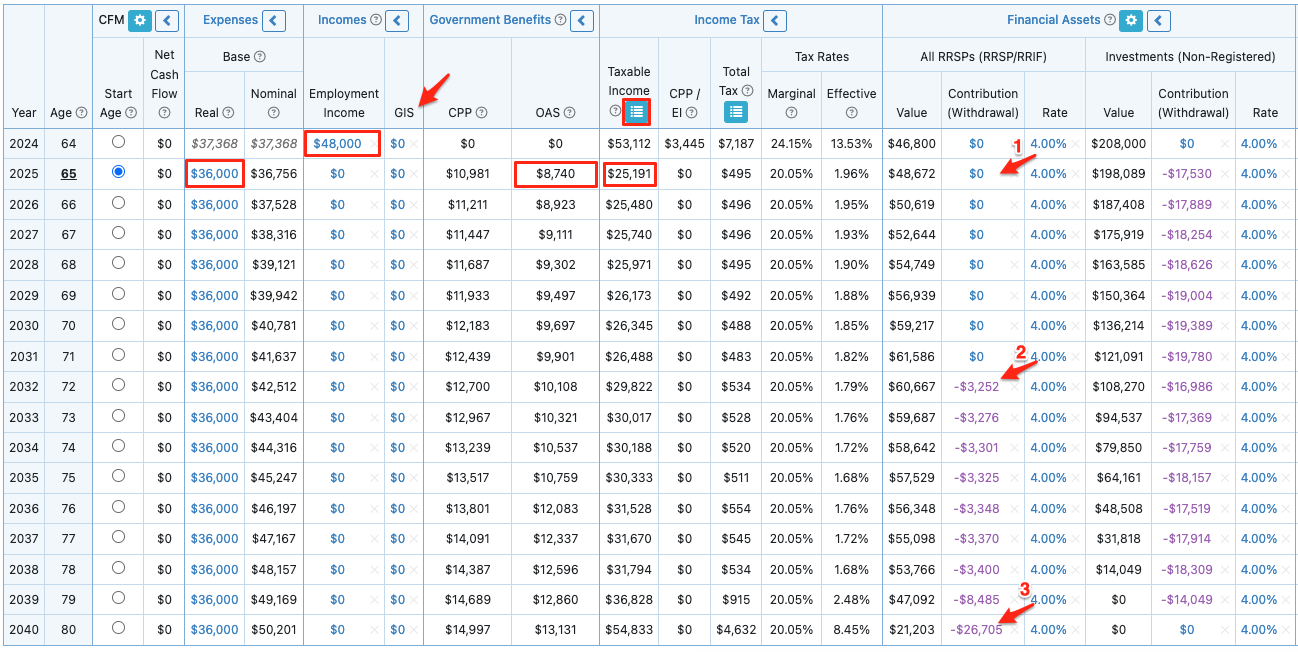Screen dimensions: 1298x652
Task: Collapse the Government Benefits column group
Action: coord(581,20)
